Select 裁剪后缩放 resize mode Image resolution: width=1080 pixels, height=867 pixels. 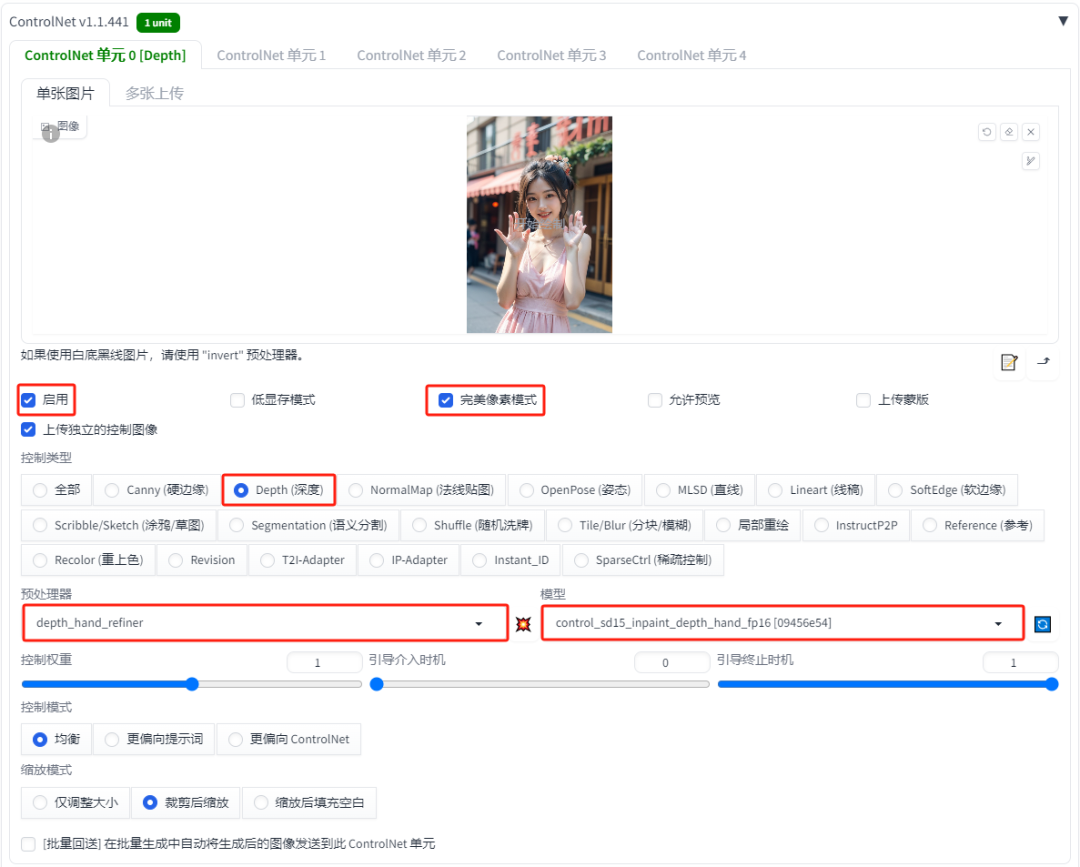[x=186, y=803]
